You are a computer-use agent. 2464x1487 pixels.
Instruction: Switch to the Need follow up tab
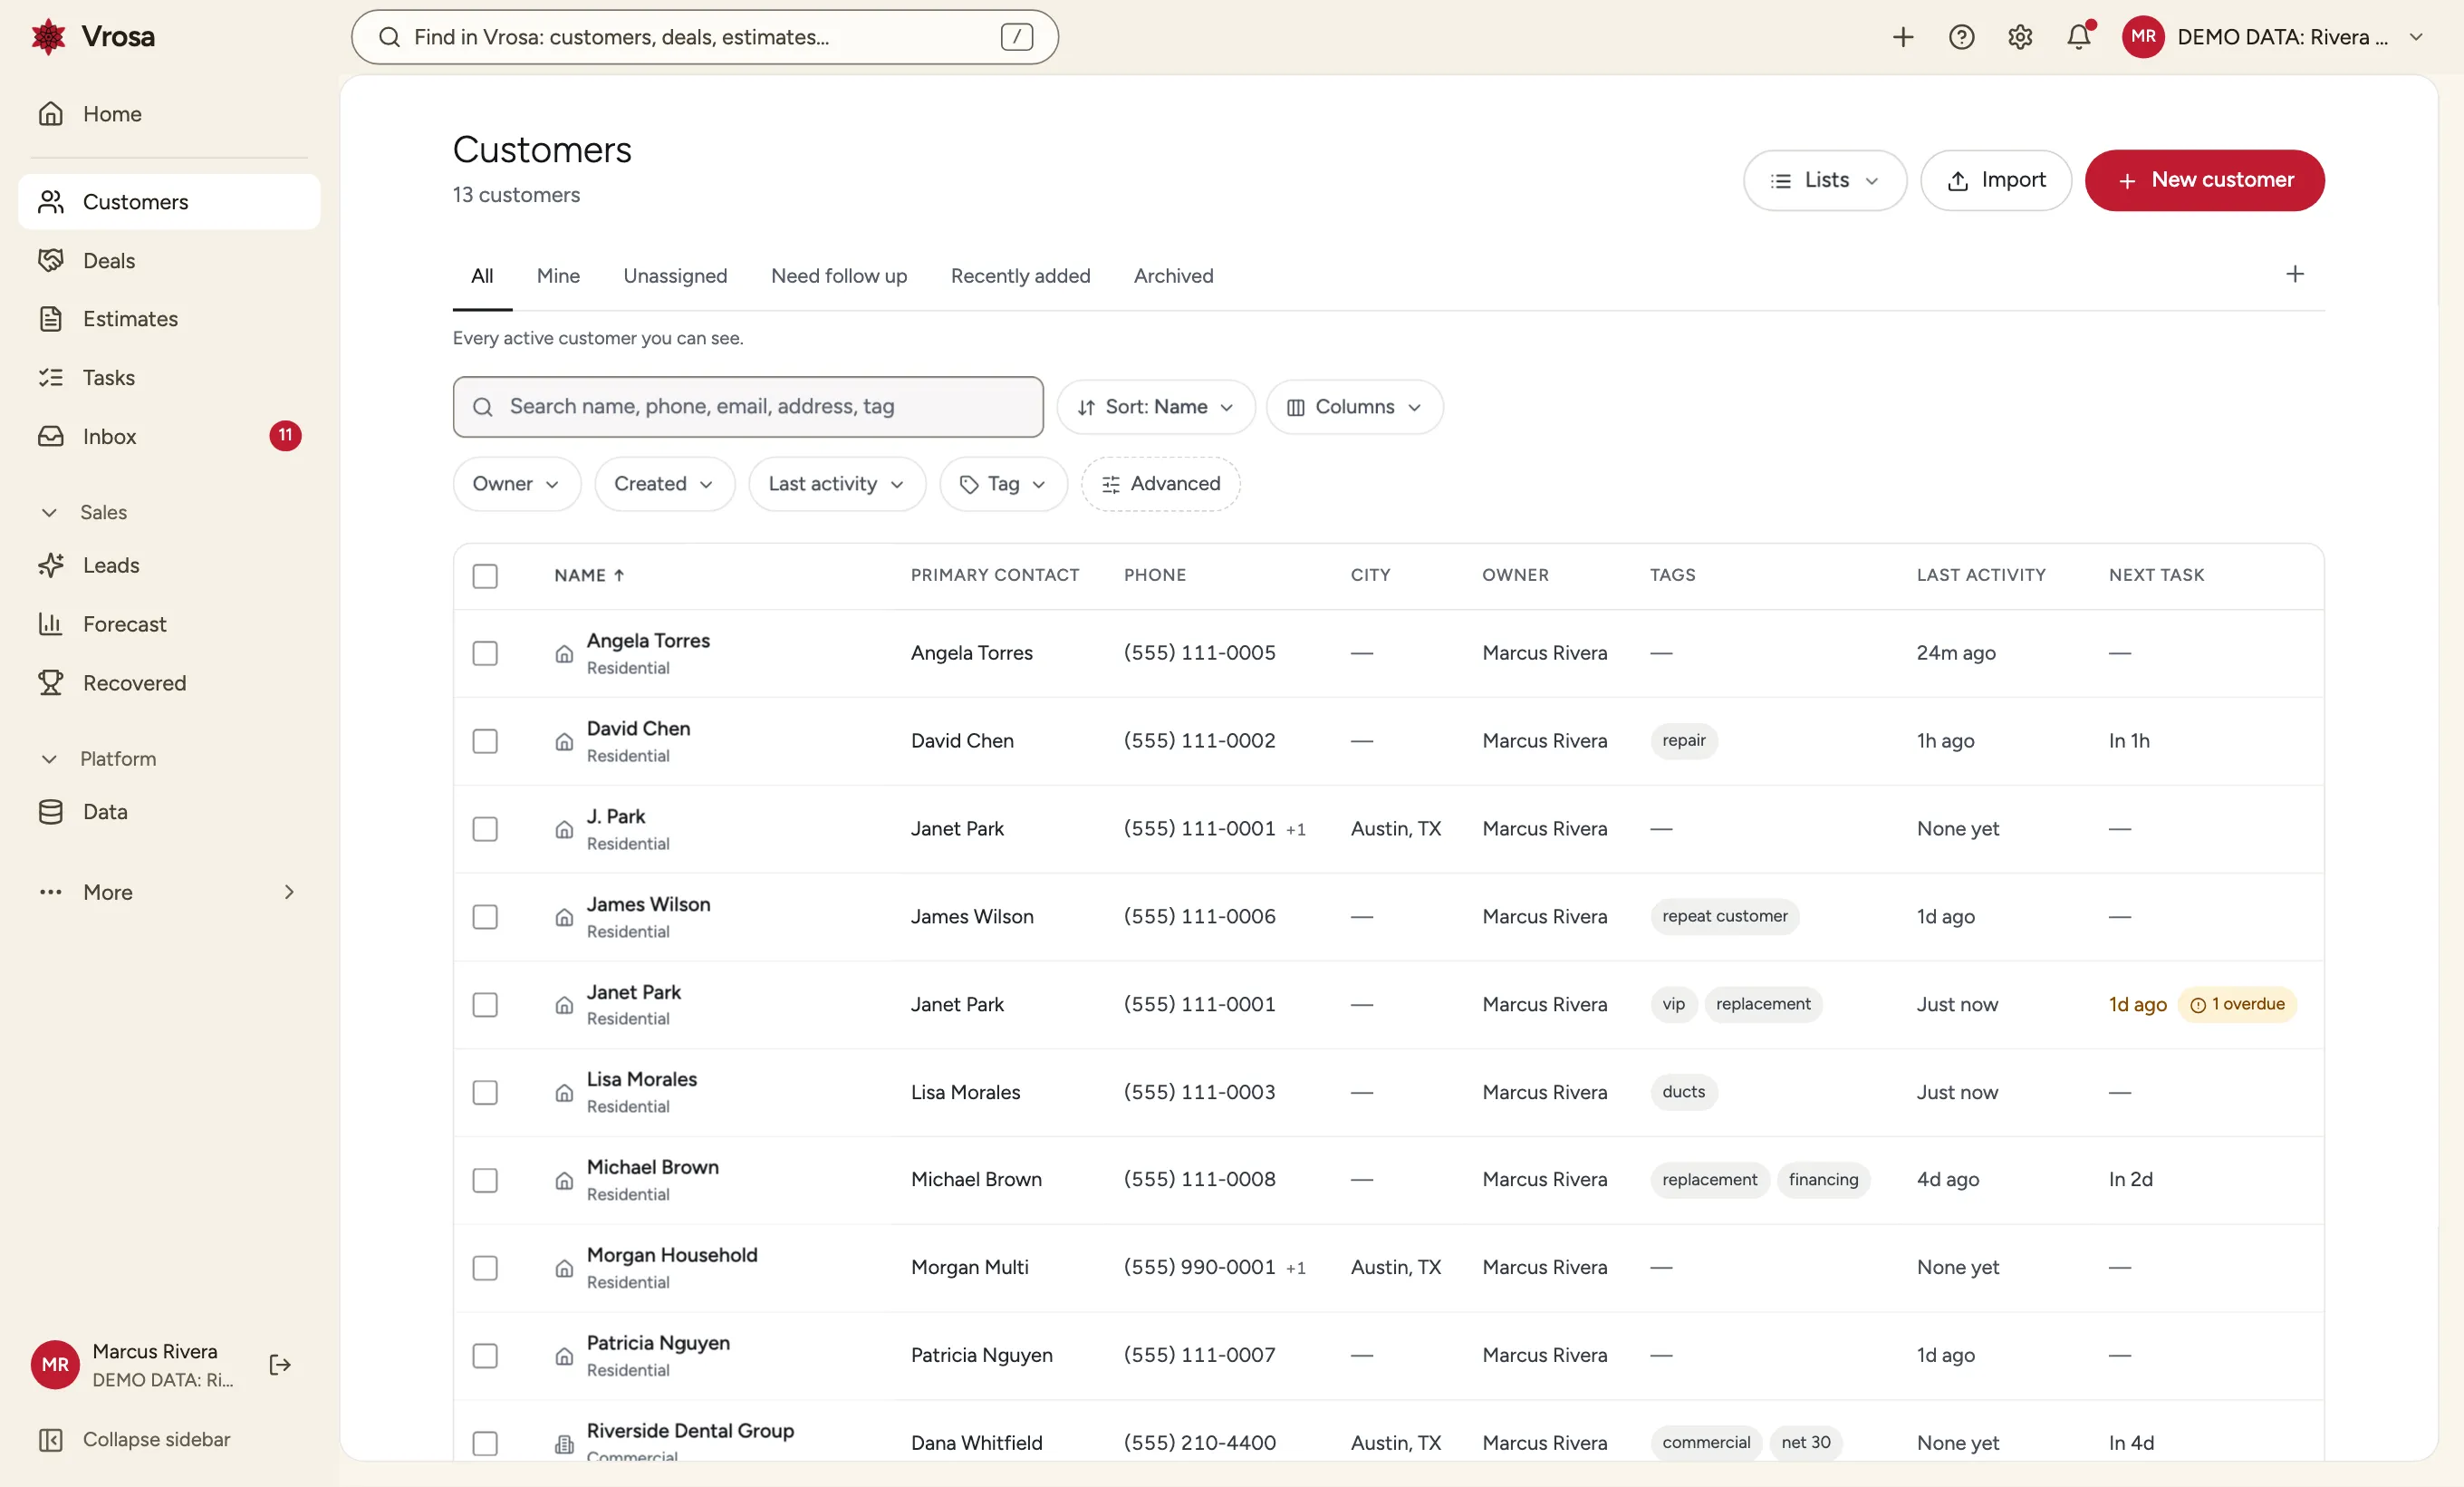[x=838, y=276]
